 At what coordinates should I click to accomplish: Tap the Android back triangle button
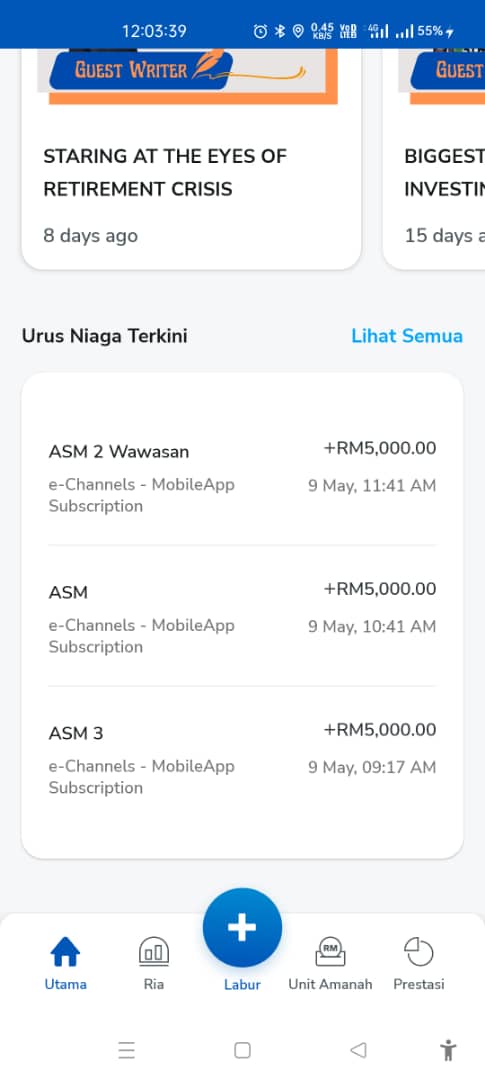pos(358,1050)
